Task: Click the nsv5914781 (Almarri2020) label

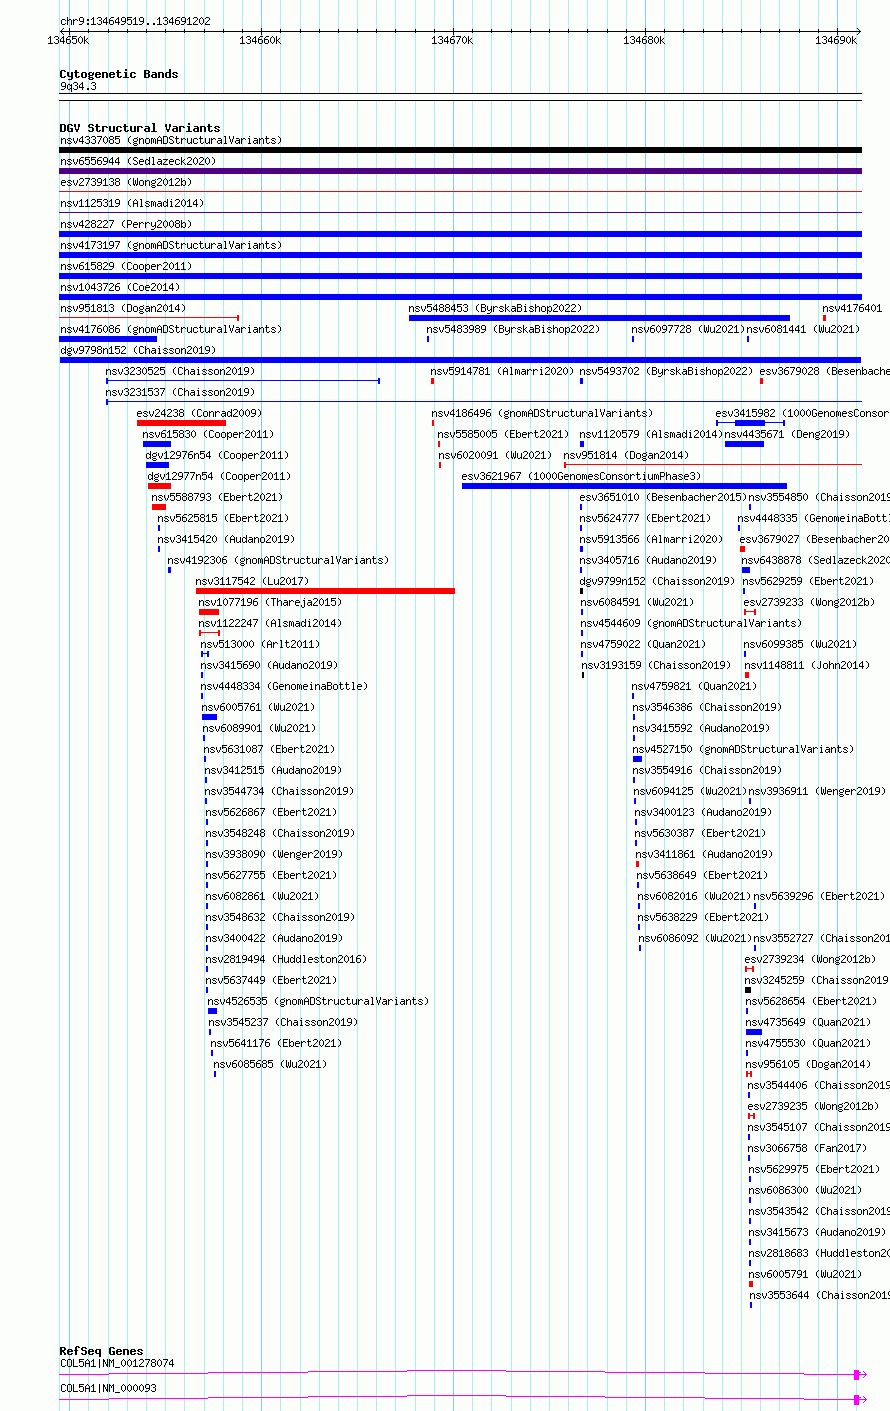Action: [x=502, y=371]
